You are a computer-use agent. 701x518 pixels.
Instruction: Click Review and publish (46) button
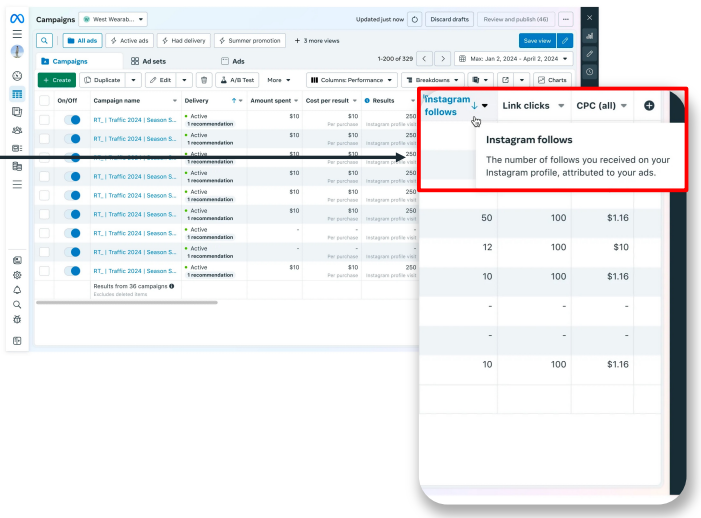[x=516, y=20]
